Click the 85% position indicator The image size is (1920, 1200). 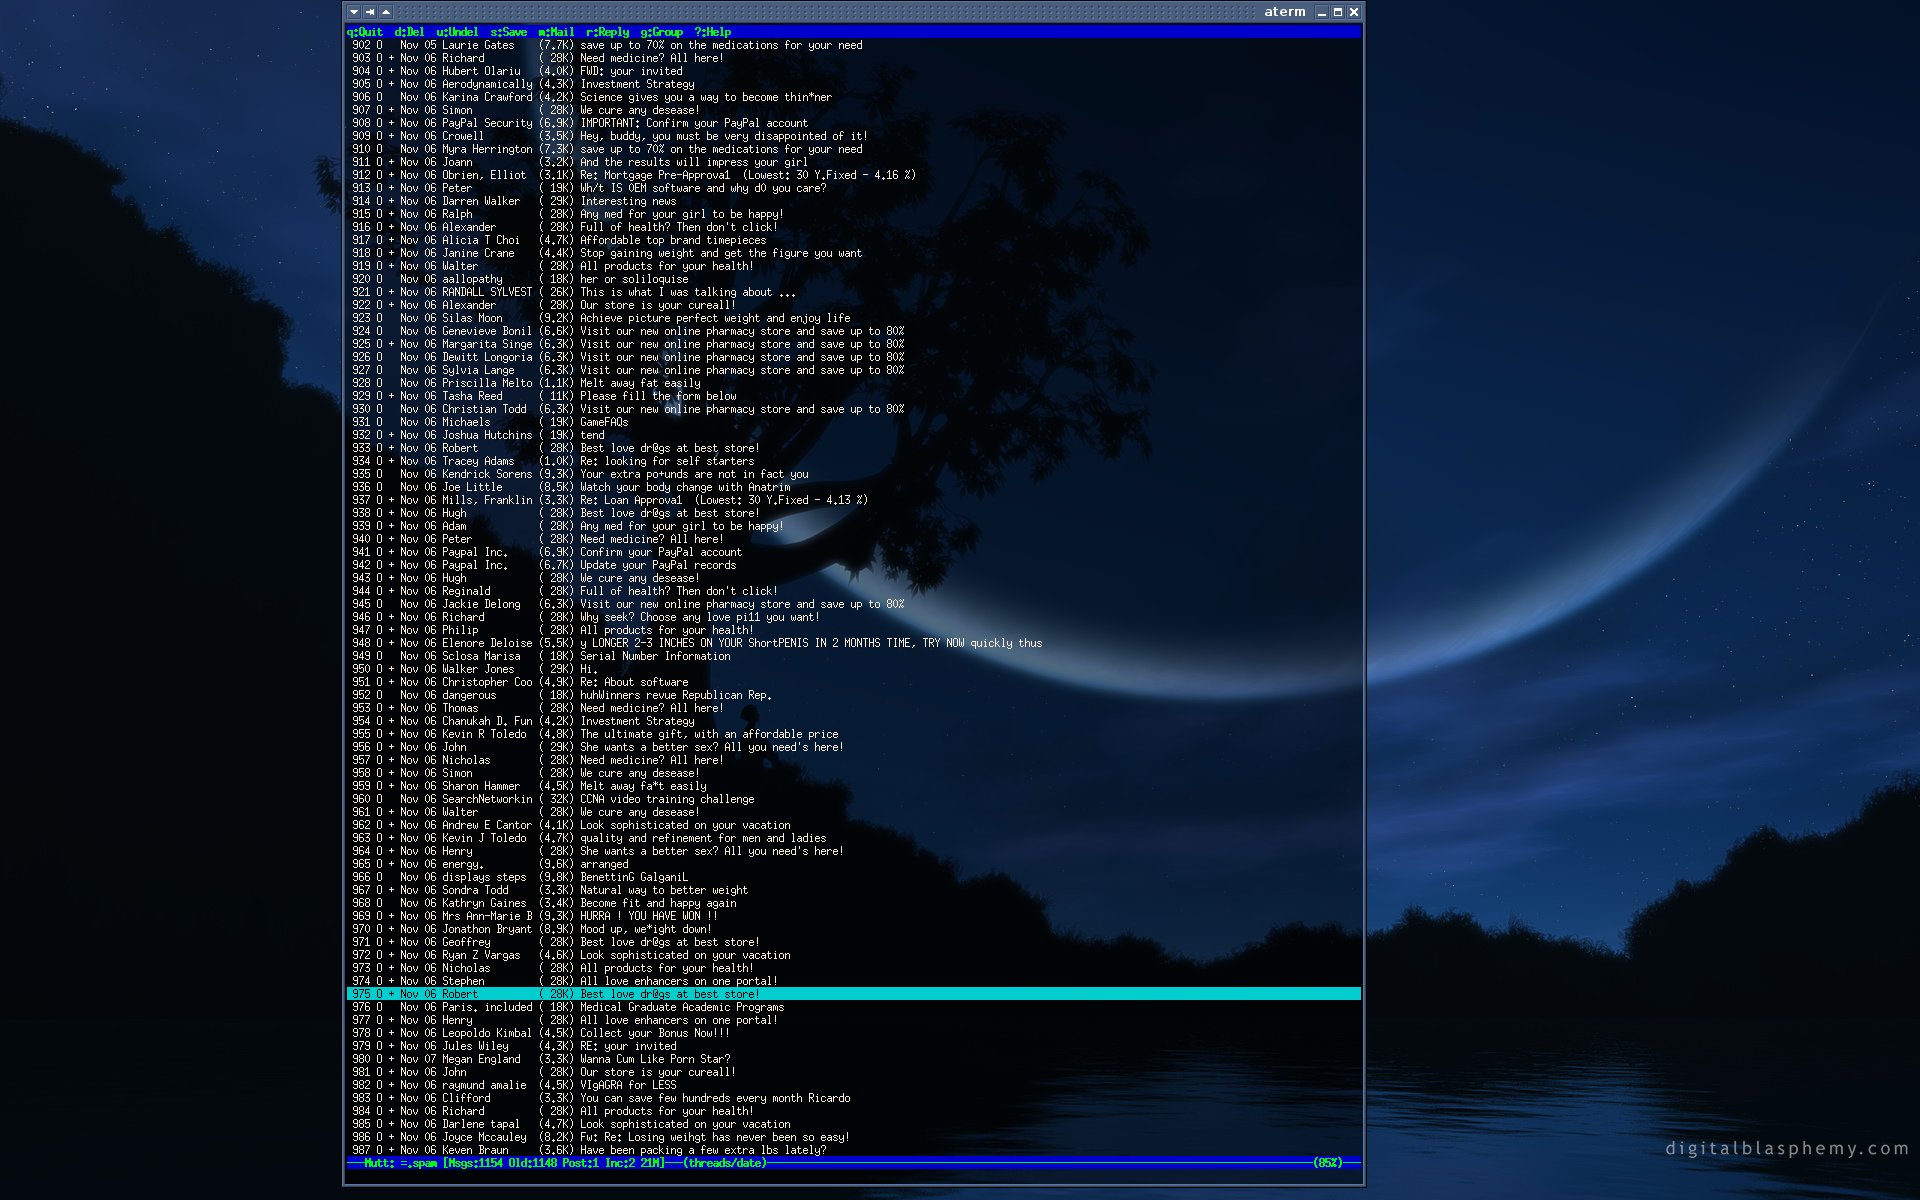tap(1329, 1163)
